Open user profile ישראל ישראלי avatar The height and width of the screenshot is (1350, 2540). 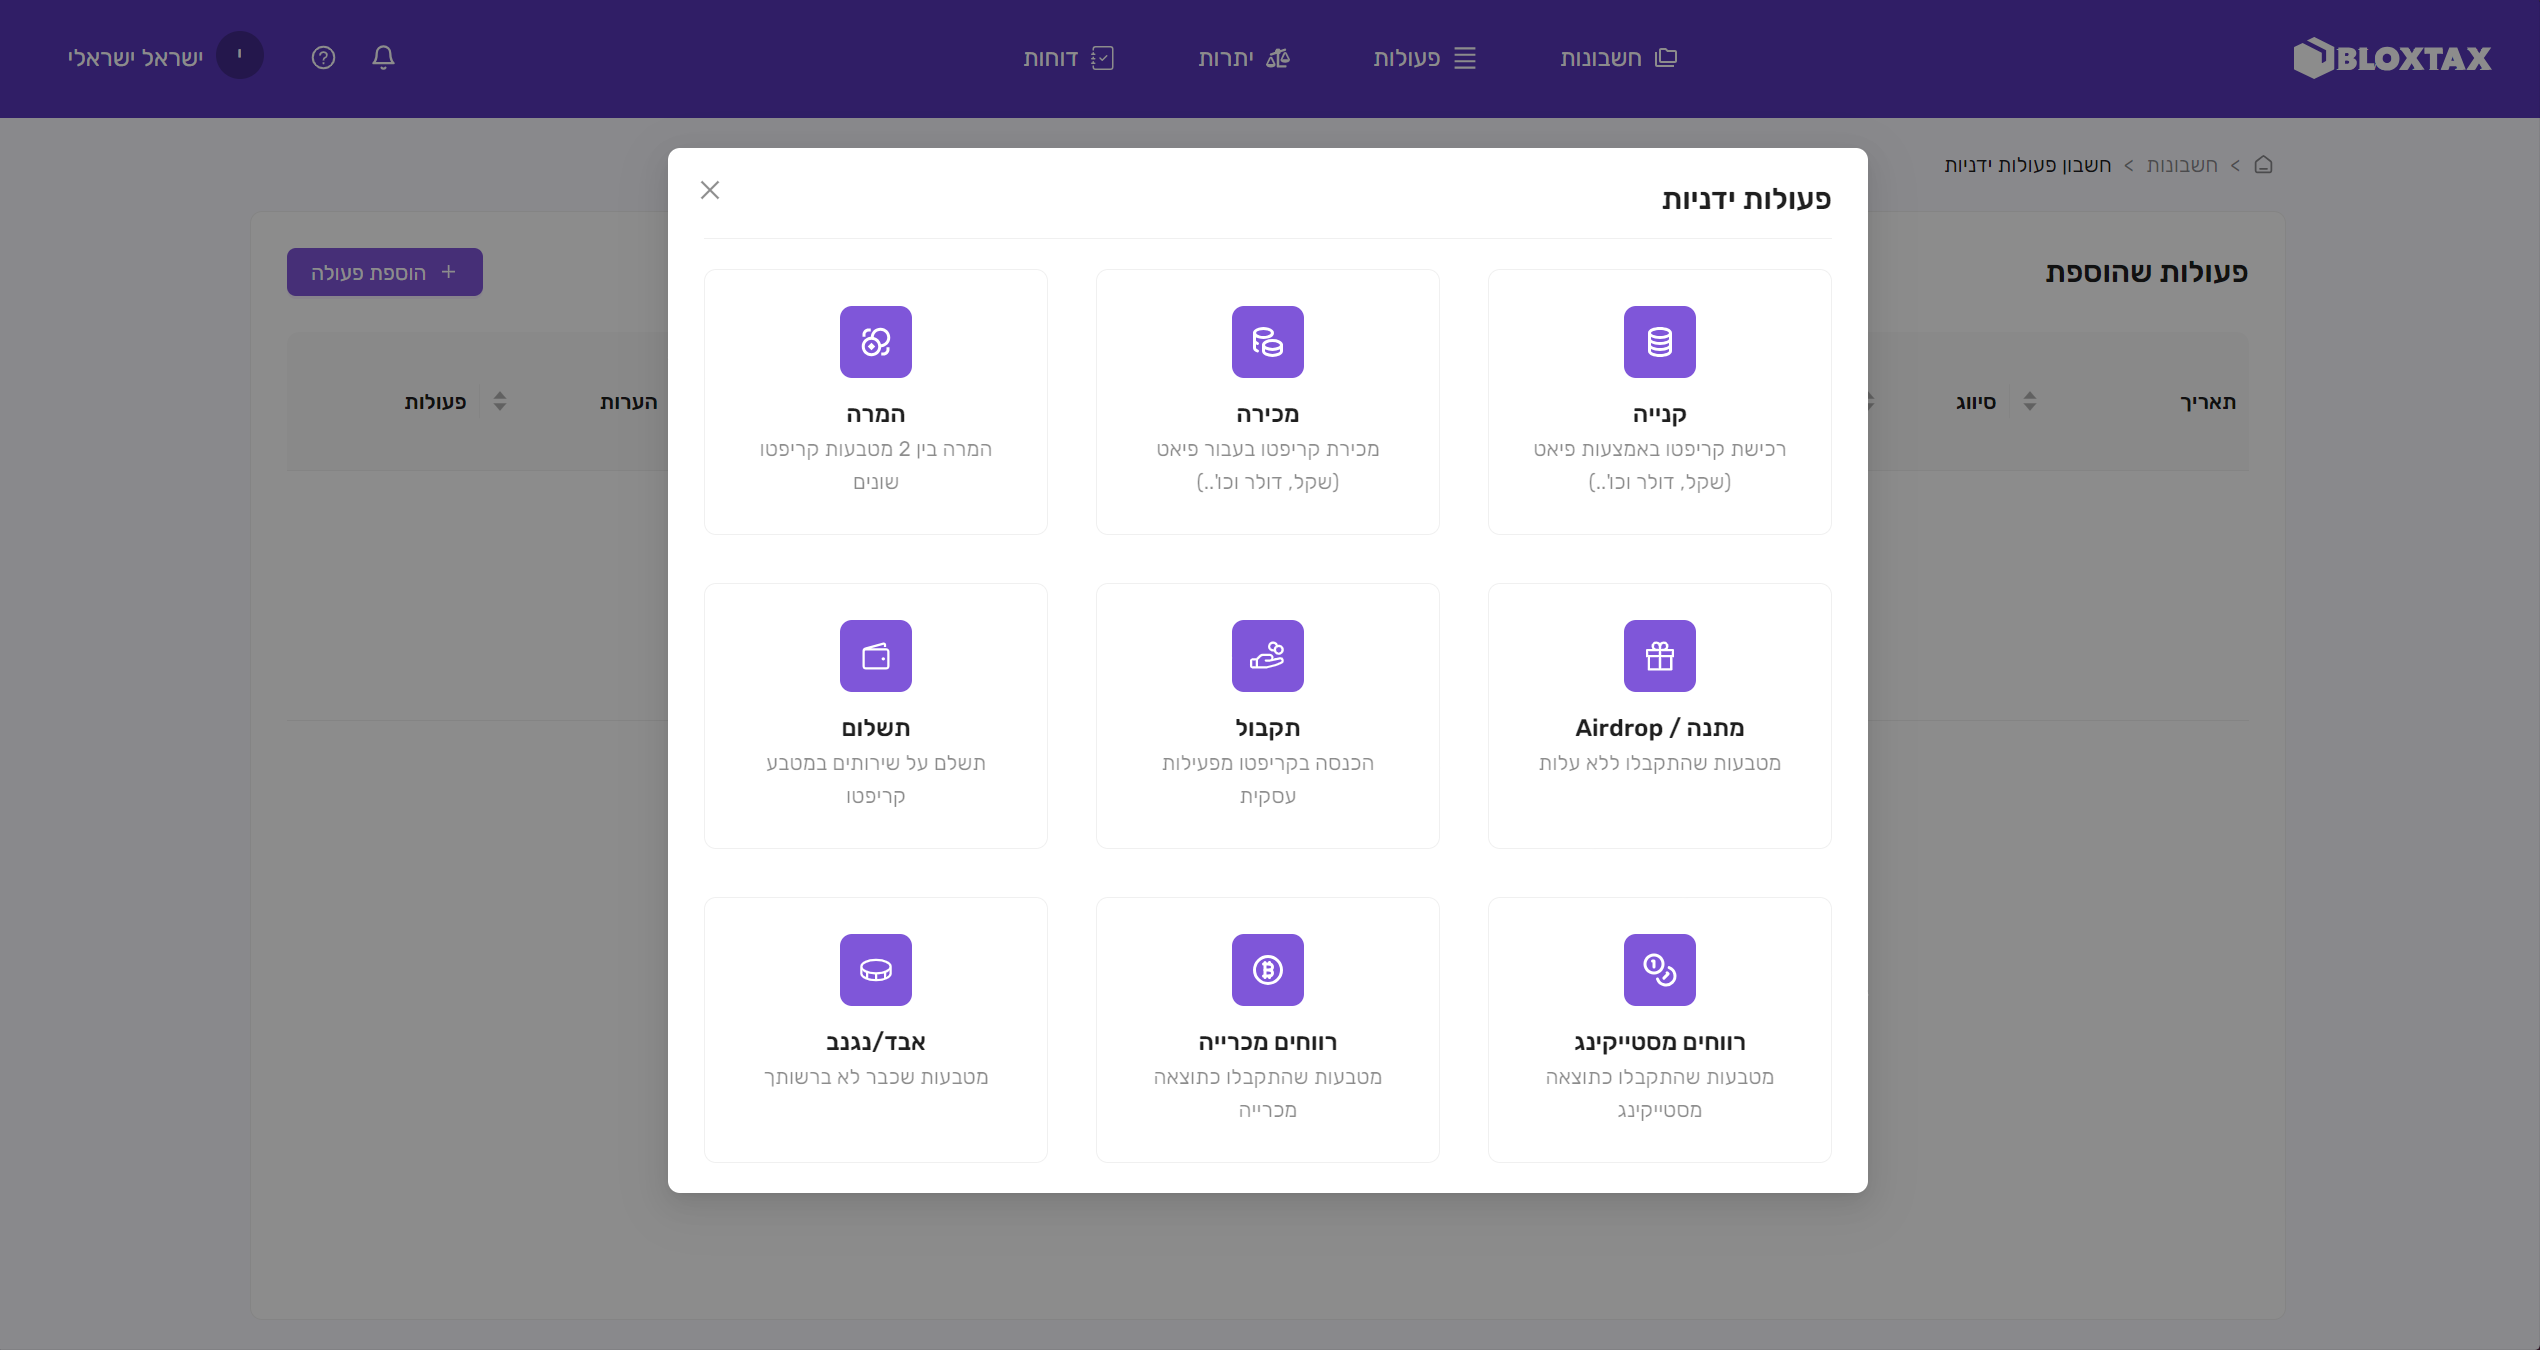(240, 55)
